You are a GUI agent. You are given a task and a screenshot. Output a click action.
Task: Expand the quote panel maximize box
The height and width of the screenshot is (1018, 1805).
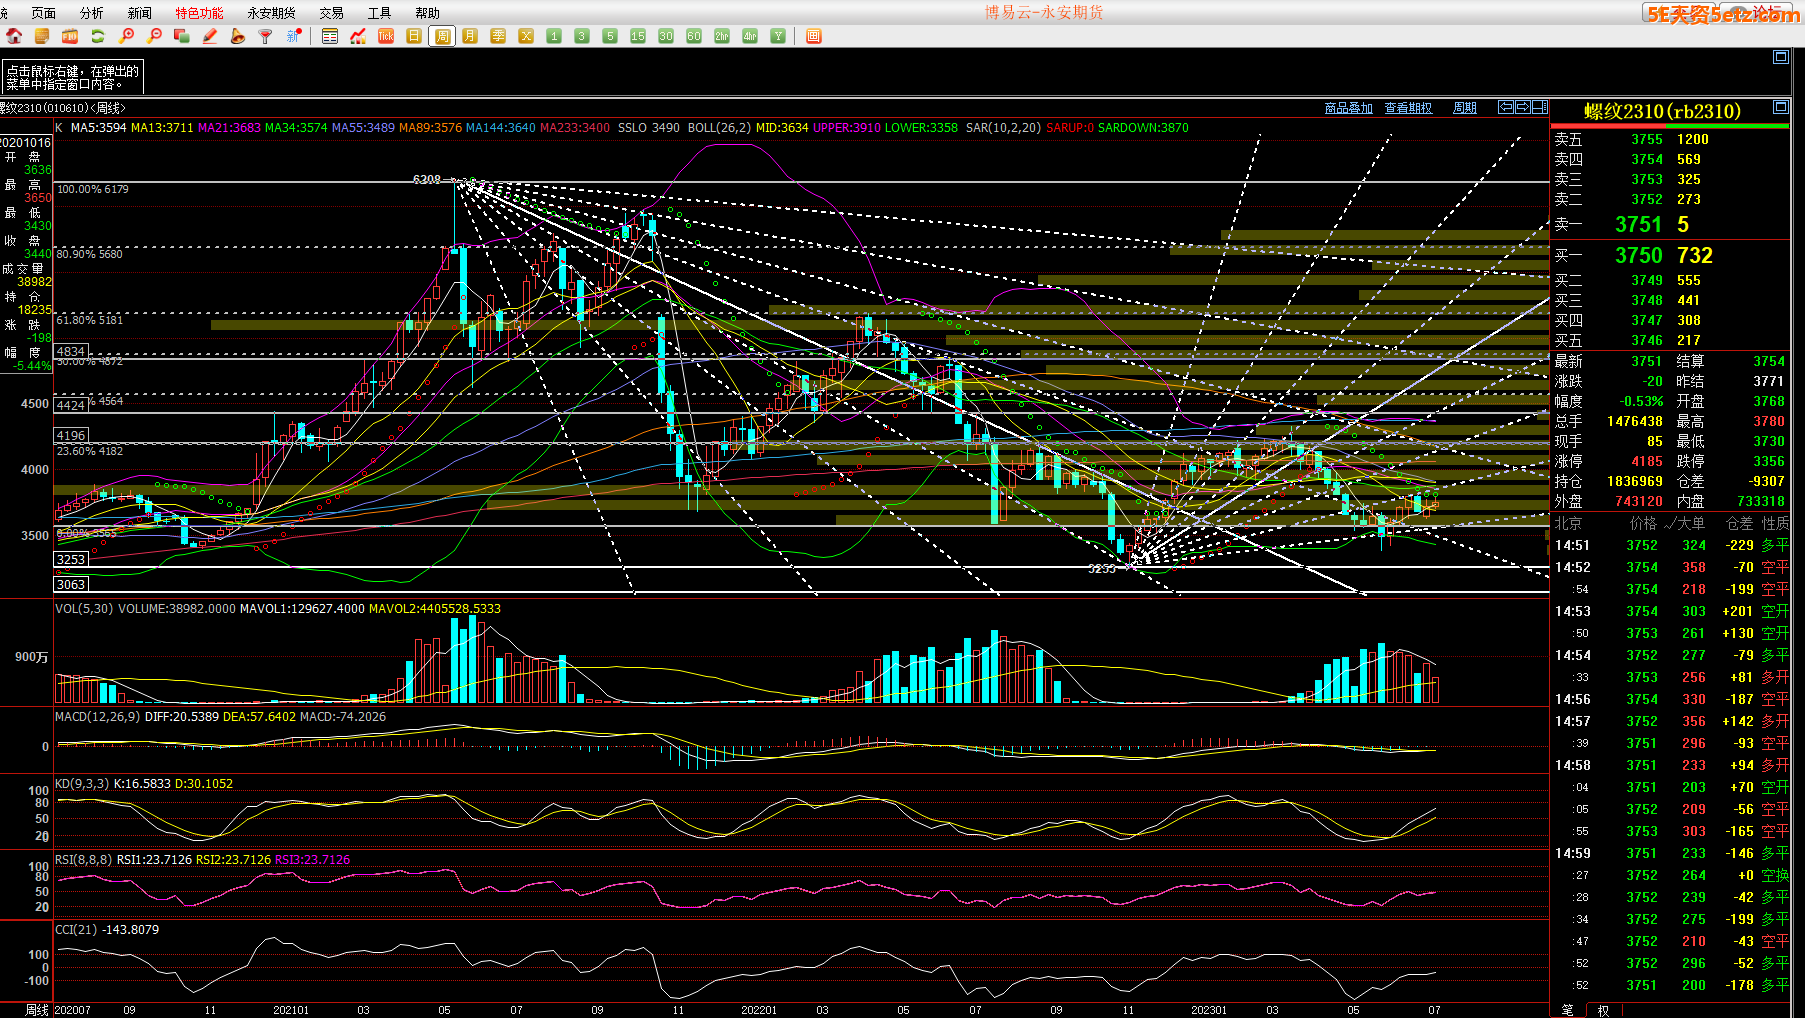click(x=1780, y=107)
